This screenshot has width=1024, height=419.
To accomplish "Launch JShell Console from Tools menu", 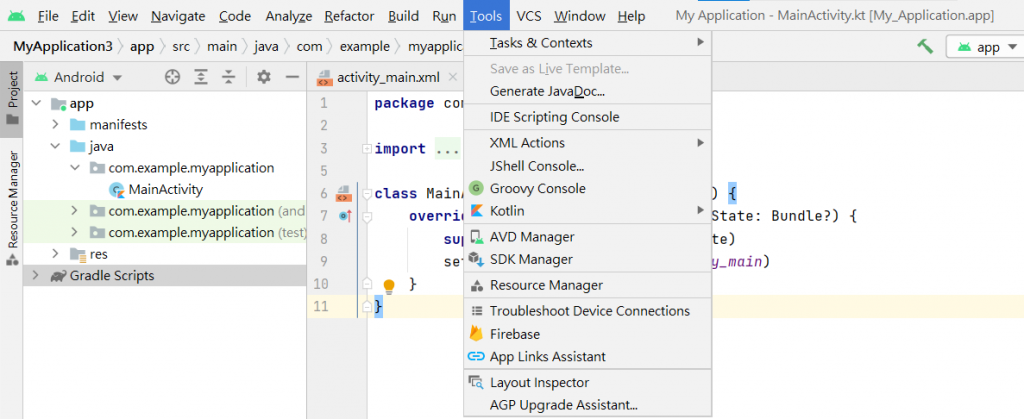I will (x=587, y=166).
